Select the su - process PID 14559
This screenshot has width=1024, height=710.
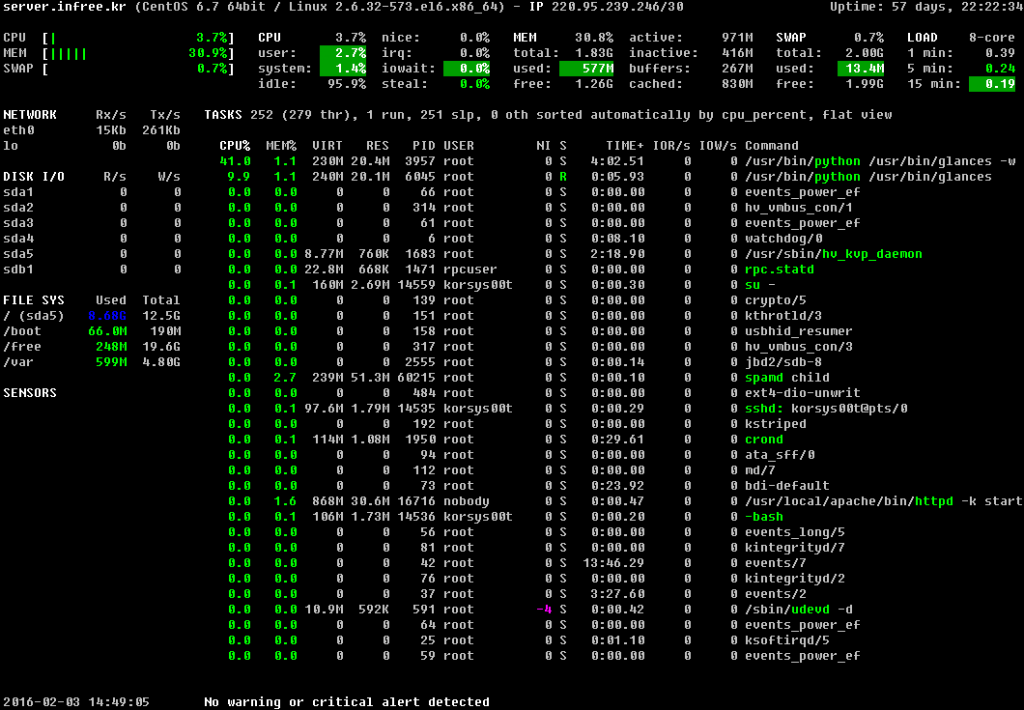pyautogui.click(x=502, y=285)
